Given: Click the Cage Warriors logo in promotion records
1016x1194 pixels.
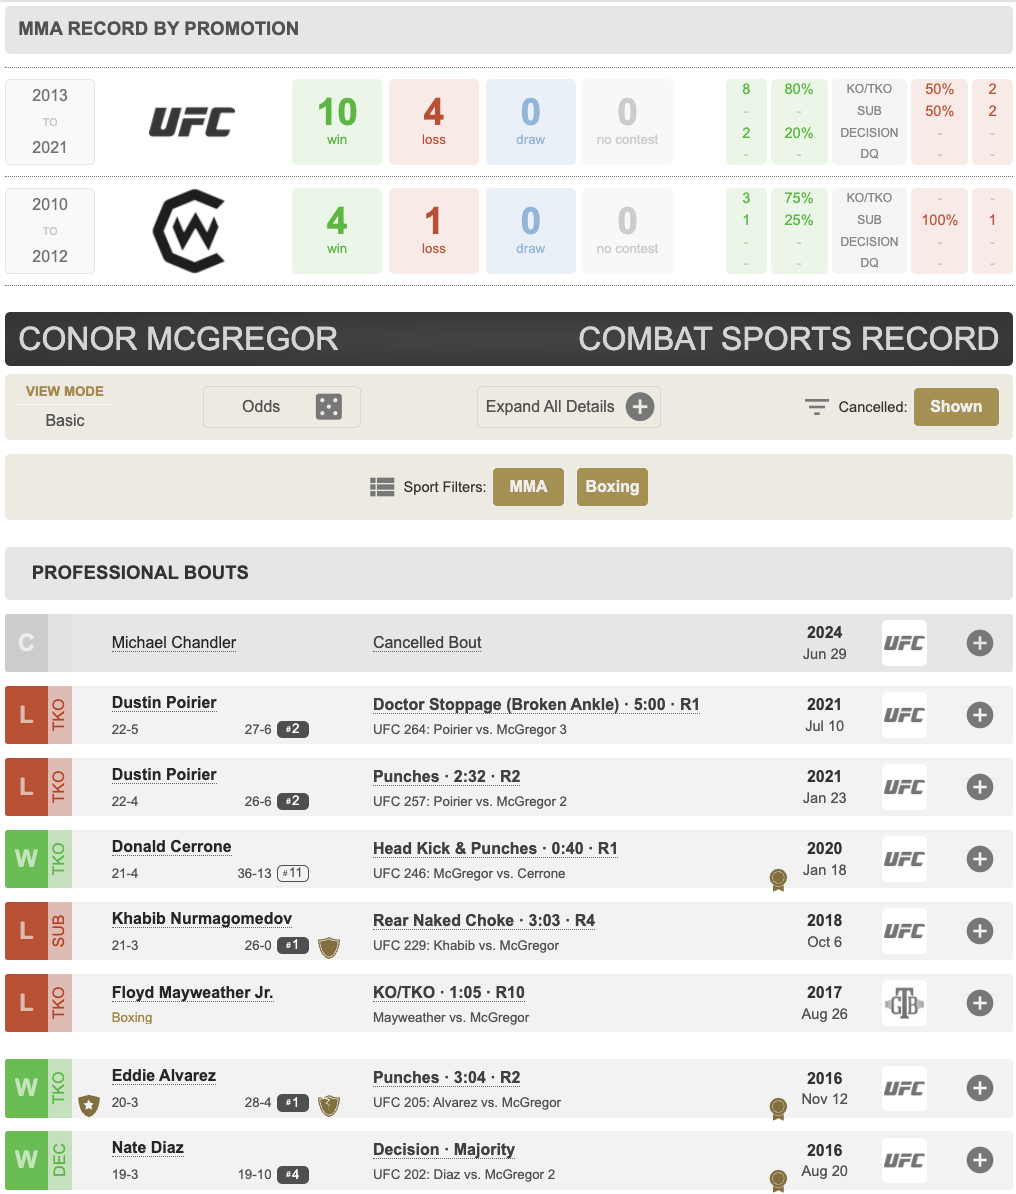Looking at the screenshot, I should 189,231.
